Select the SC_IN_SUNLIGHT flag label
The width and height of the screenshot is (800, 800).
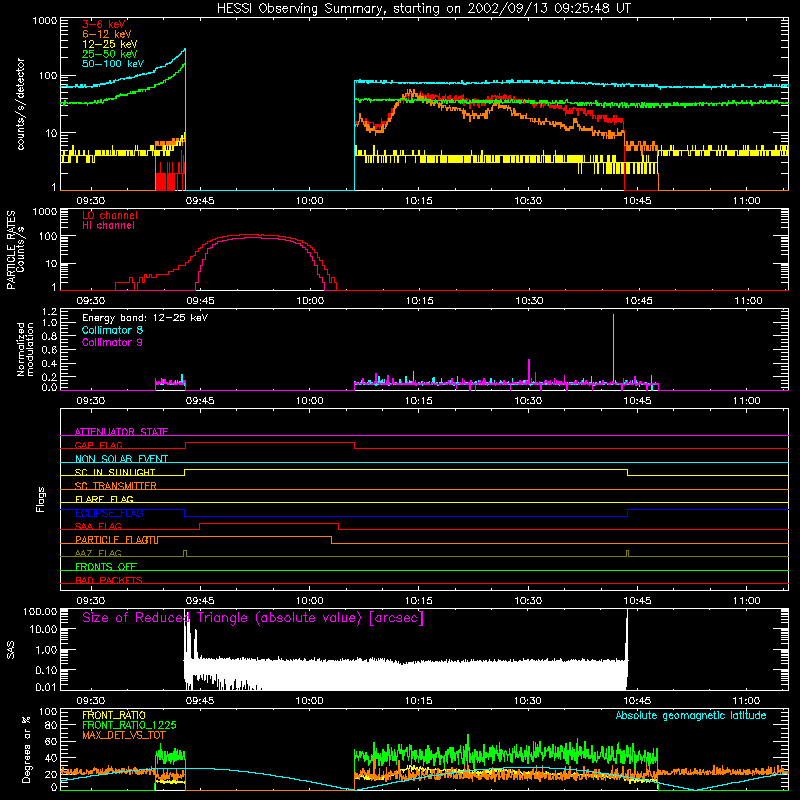[x=115, y=472]
